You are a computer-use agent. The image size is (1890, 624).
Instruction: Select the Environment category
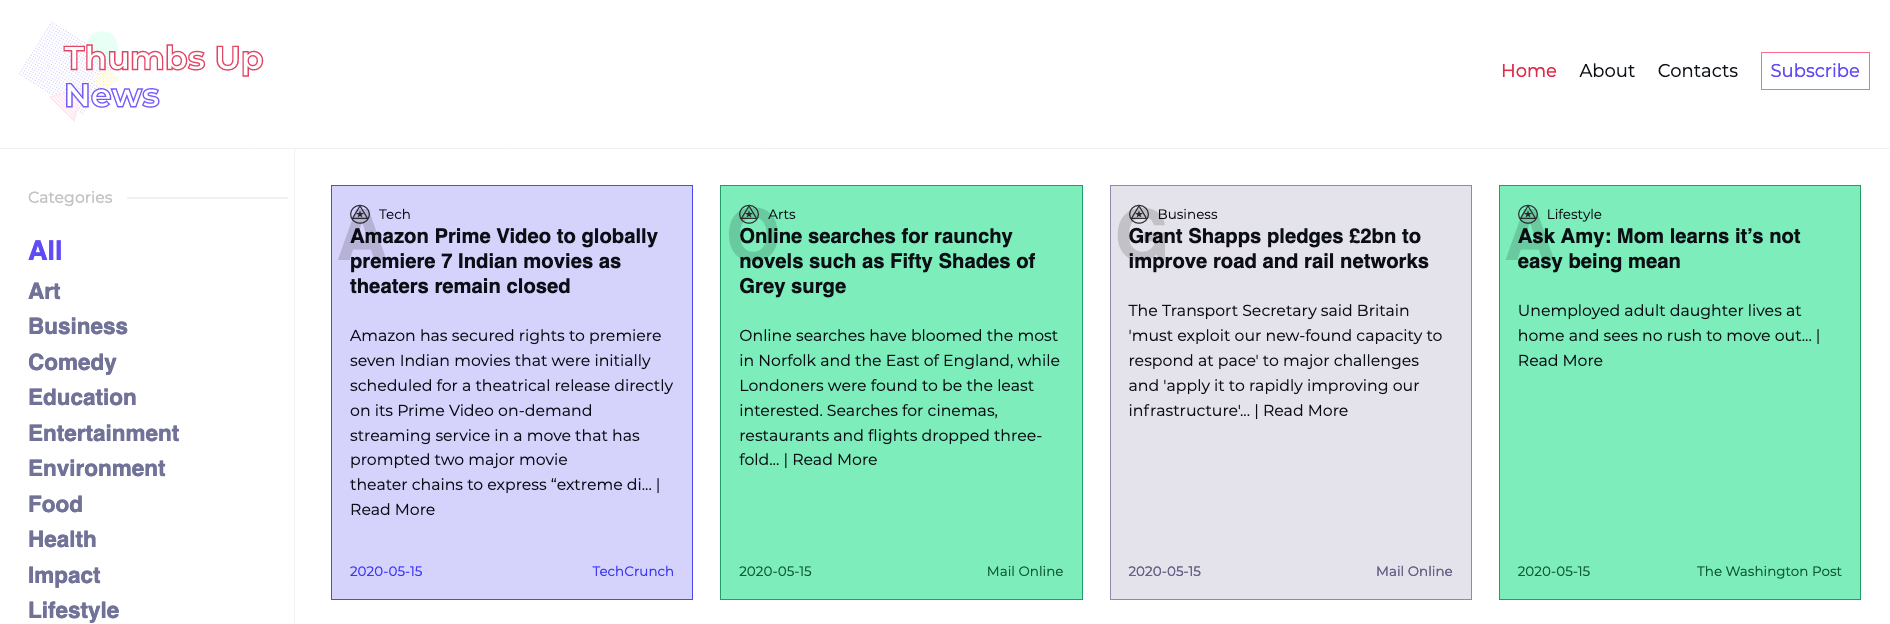point(96,468)
